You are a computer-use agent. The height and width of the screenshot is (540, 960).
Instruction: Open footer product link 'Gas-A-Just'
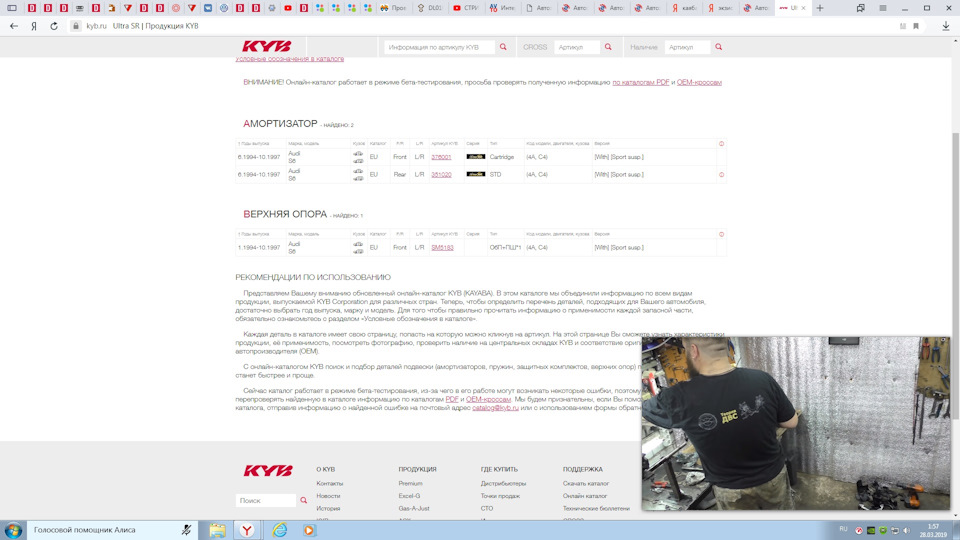point(414,509)
